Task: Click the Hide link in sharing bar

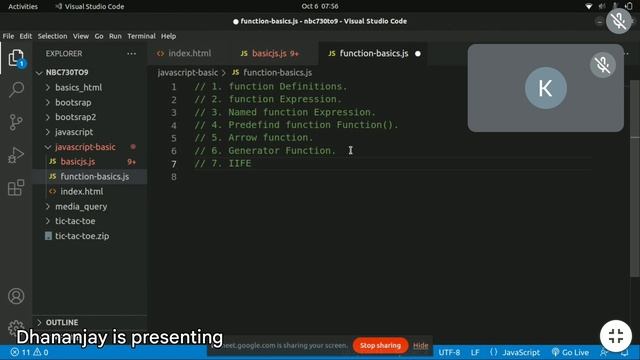Action: click(x=420, y=345)
